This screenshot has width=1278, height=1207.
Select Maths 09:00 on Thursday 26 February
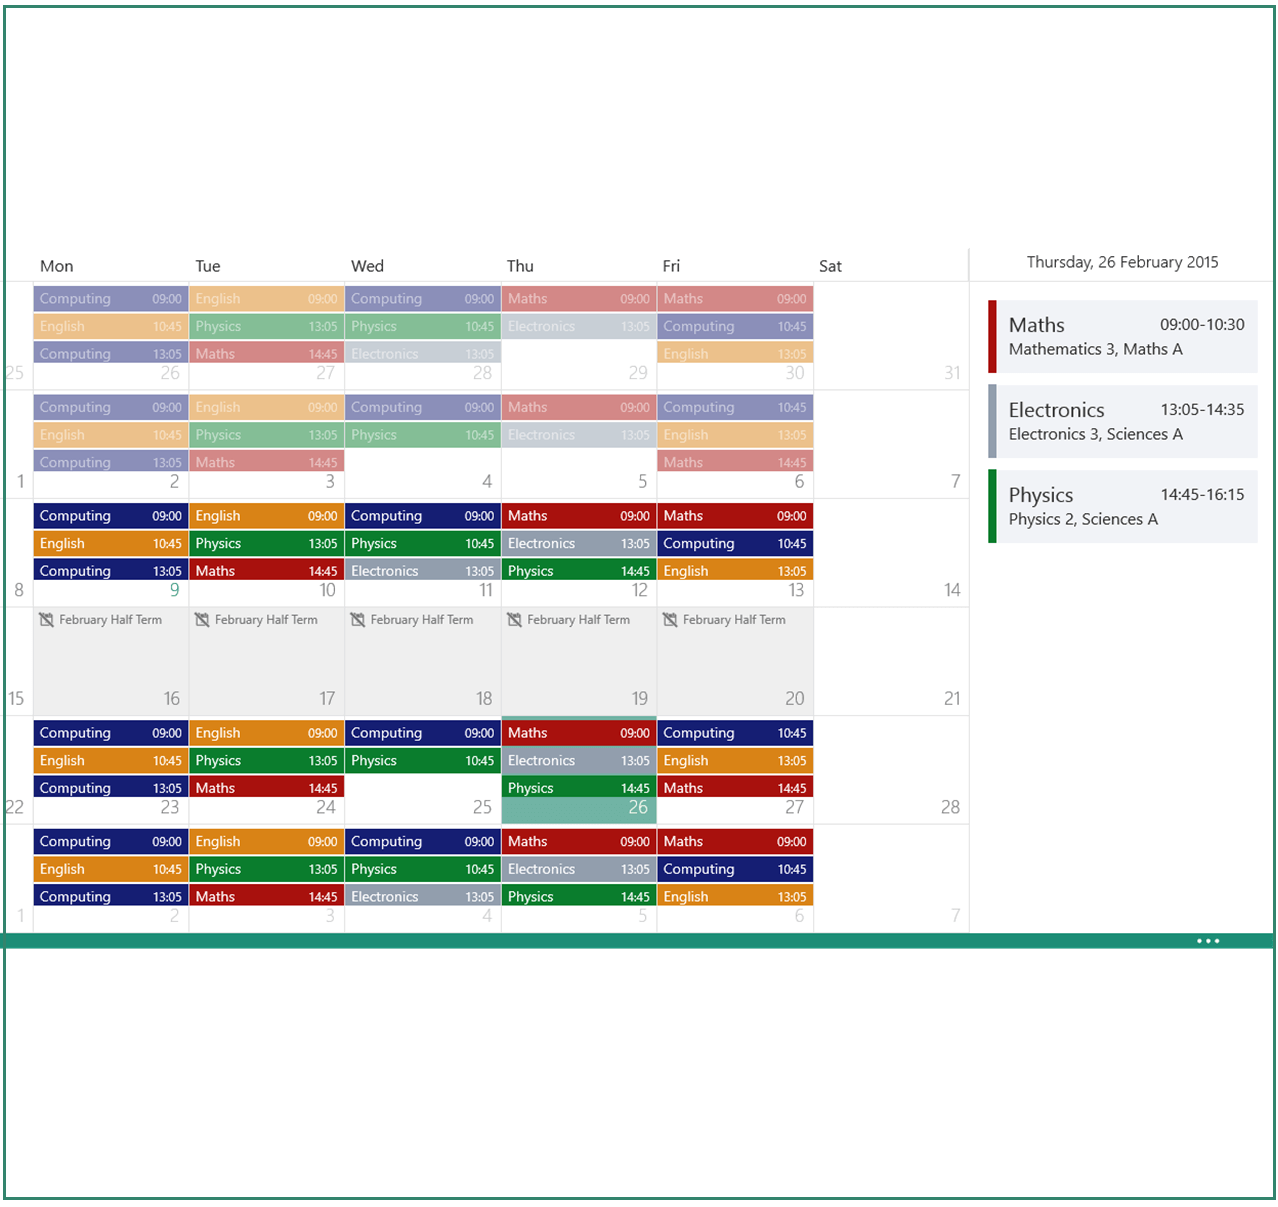click(579, 733)
